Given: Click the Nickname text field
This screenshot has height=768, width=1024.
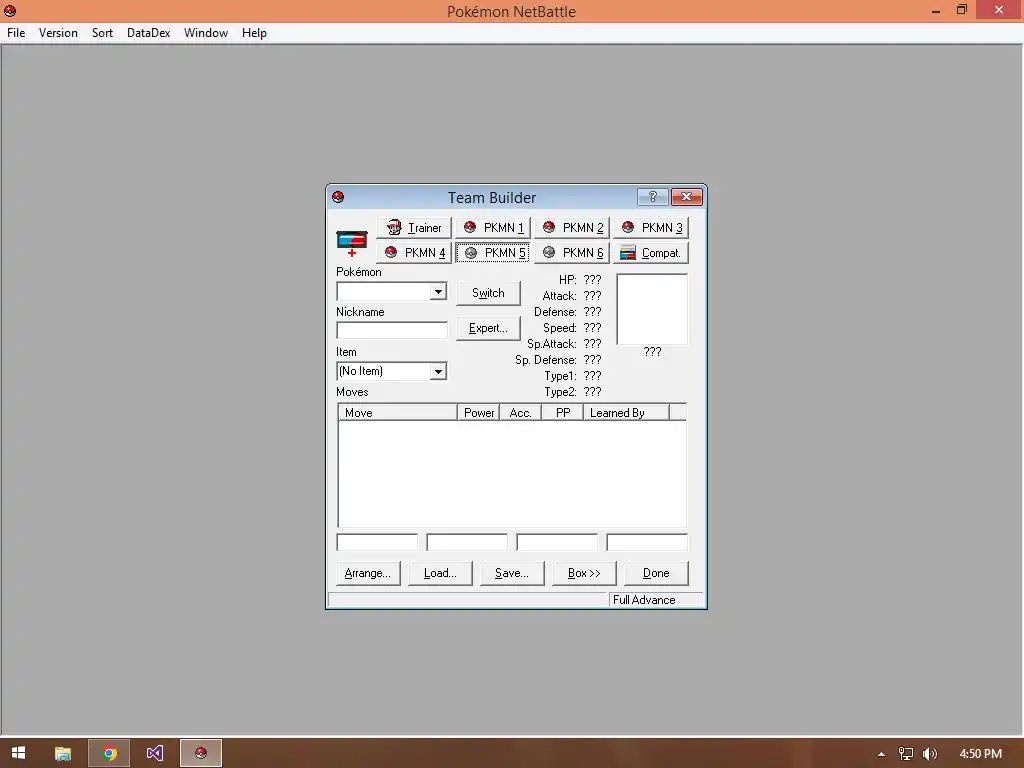Looking at the screenshot, I should pyautogui.click(x=392, y=330).
